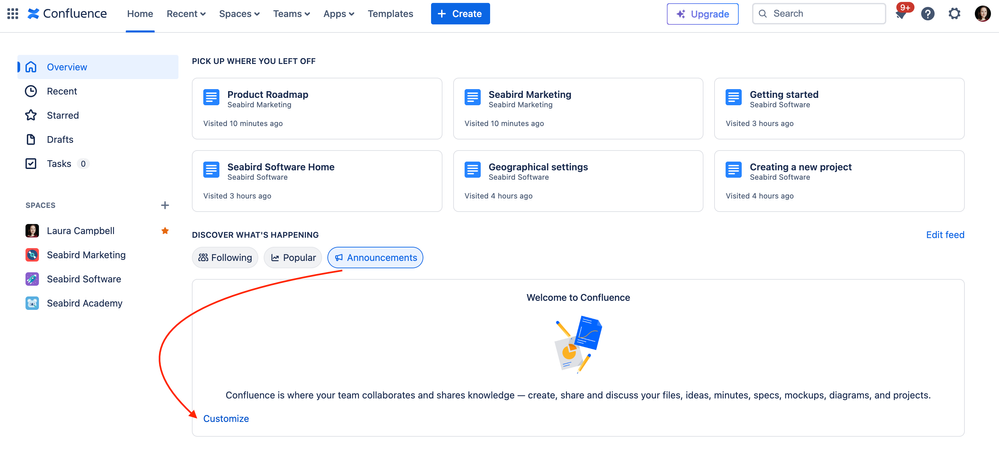Click the Geographical settings page icon
This screenshot has width=999, height=452.
[472, 170]
